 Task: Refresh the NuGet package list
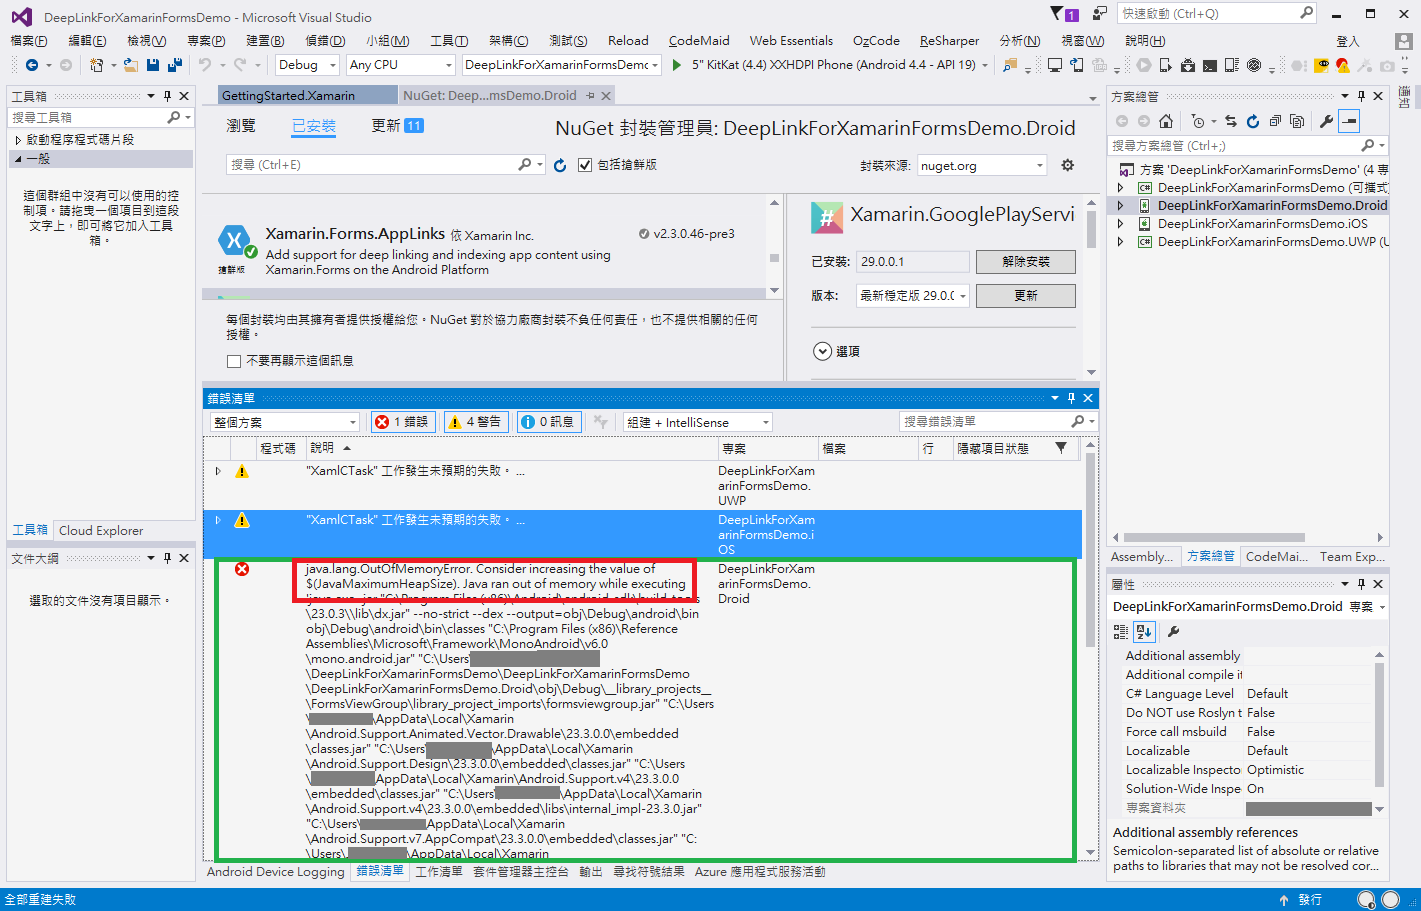[560, 165]
